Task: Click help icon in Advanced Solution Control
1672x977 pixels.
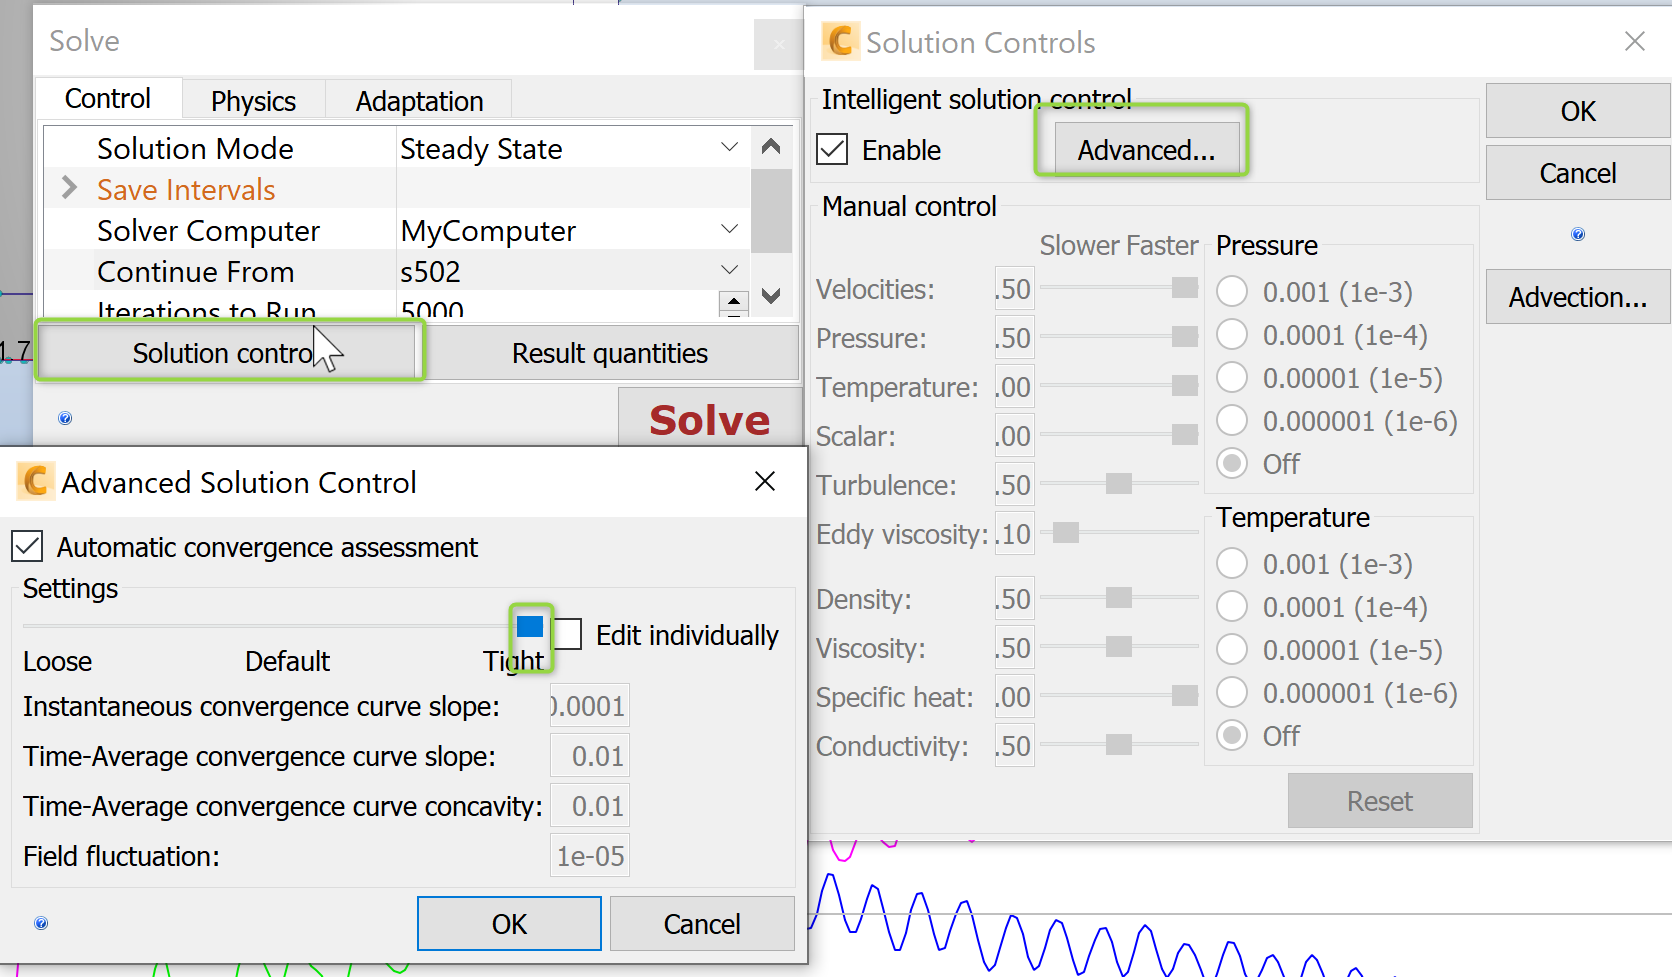Action: [x=41, y=923]
